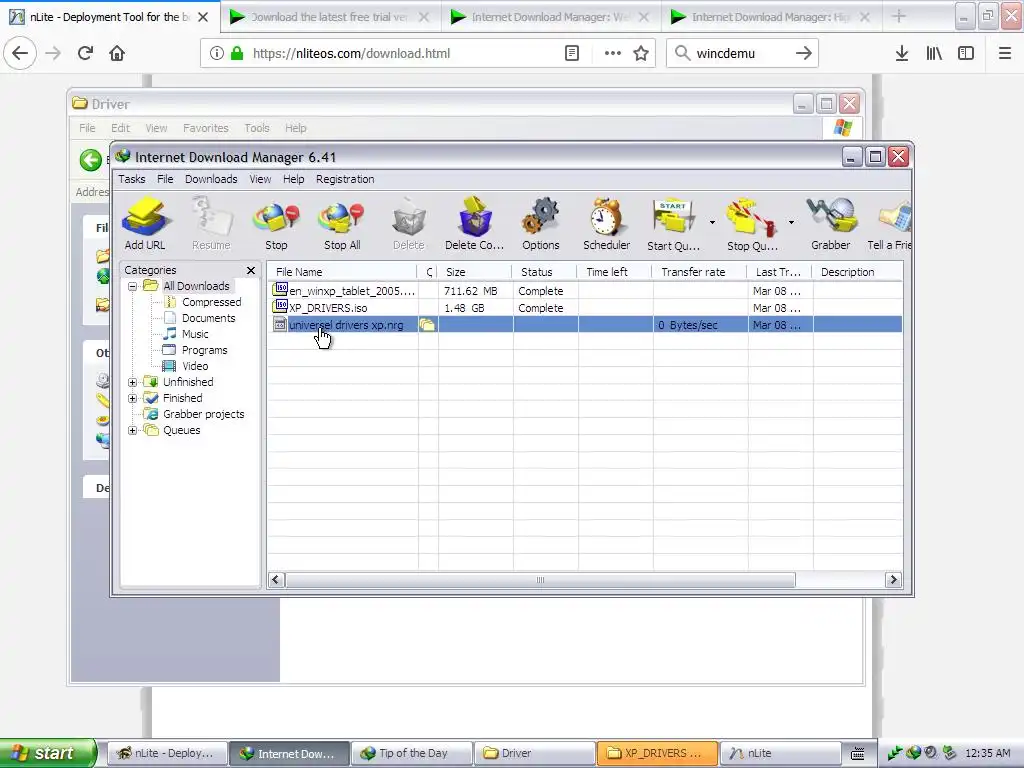This screenshot has width=1024, height=768.
Task: Open Stop Queue dropdown arrow
Action: click(x=791, y=223)
